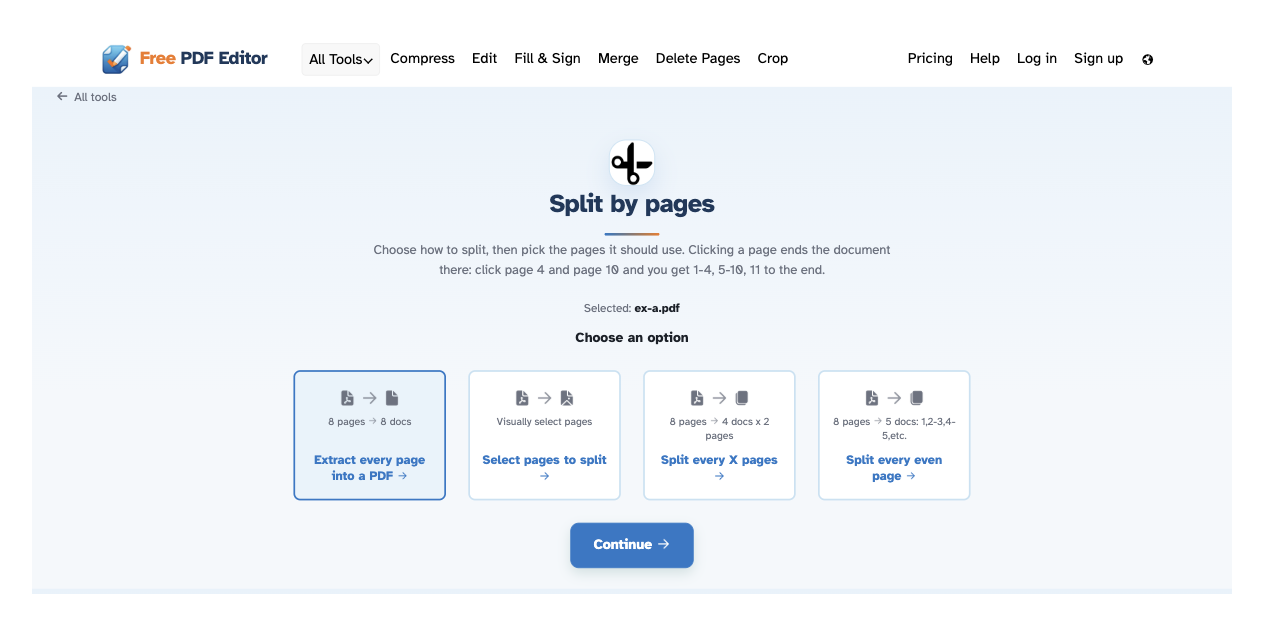Image resolution: width=1264 pixels, height=626 pixels.
Task: Click the scissors Split icon
Action: 631,163
